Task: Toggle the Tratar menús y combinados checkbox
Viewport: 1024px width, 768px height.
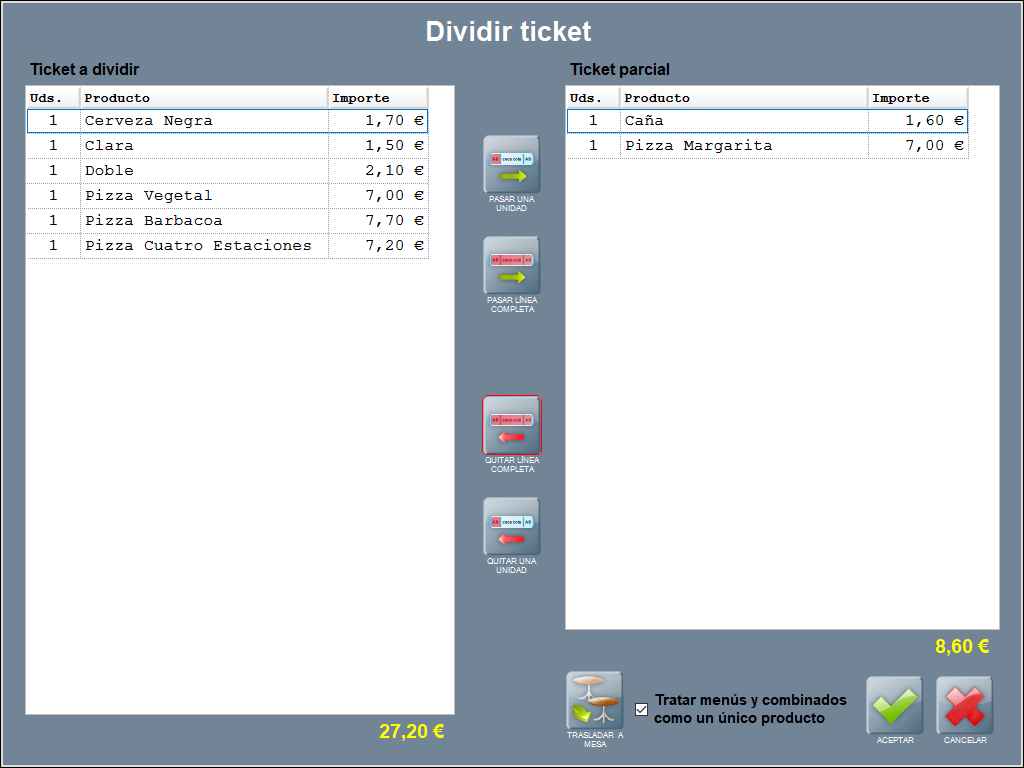Action: pyautogui.click(x=642, y=710)
